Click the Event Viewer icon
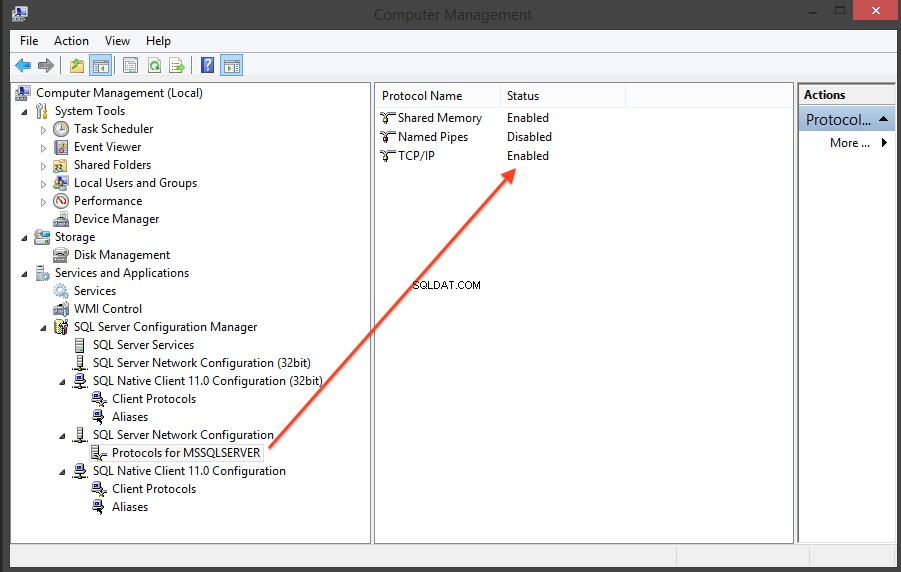This screenshot has width=901, height=572. (x=61, y=147)
